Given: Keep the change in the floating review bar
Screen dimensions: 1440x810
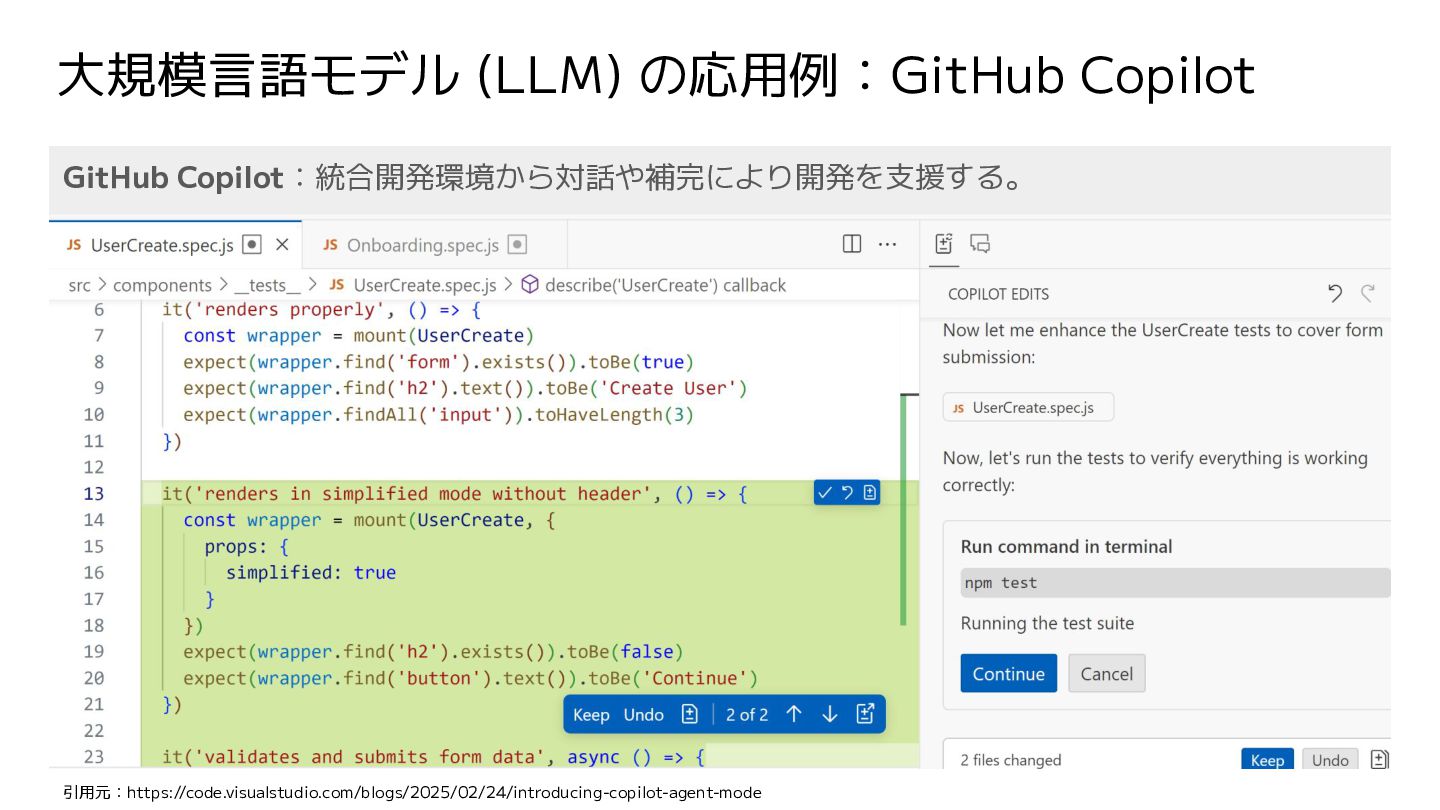Looking at the screenshot, I should click(x=591, y=715).
